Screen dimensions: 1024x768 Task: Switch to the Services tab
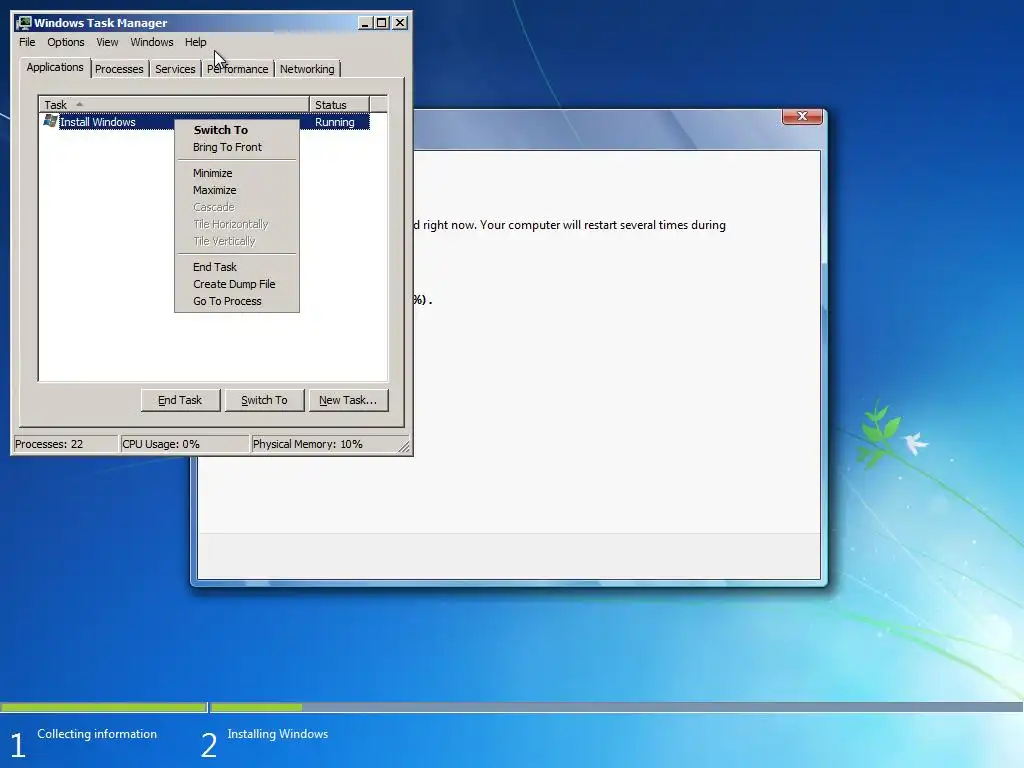[175, 69]
